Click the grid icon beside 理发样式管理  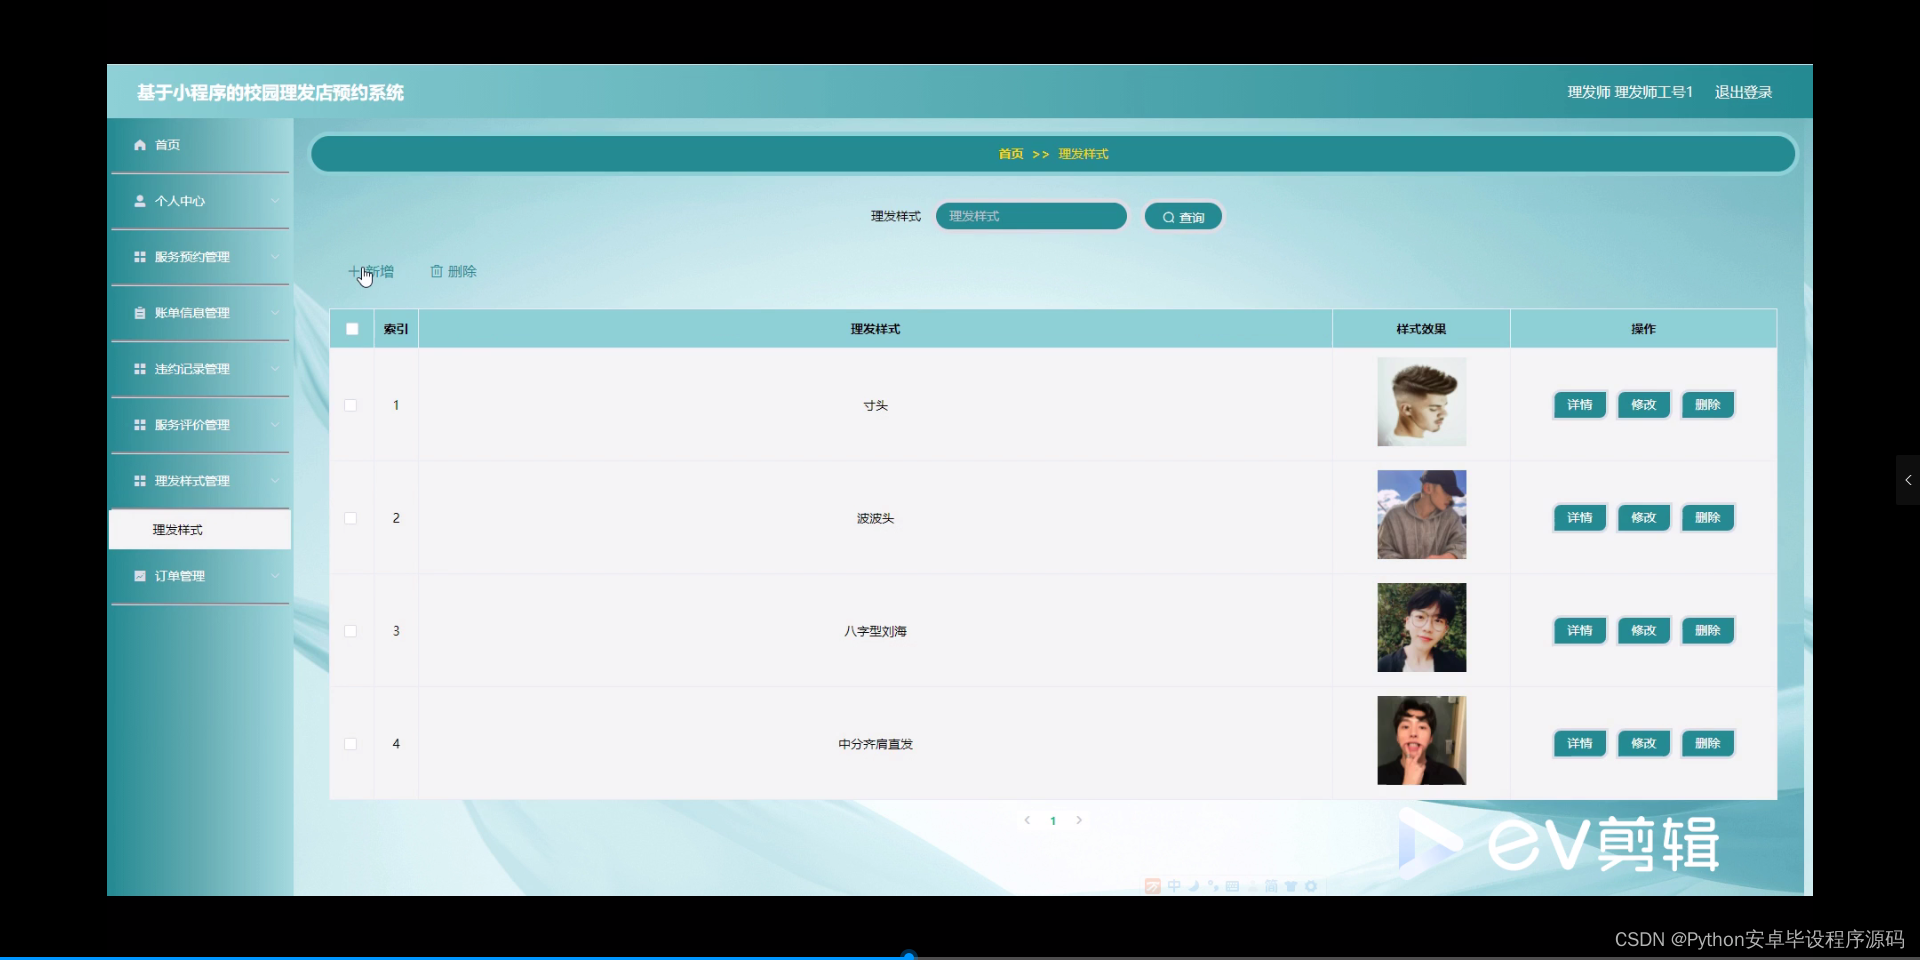(140, 481)
